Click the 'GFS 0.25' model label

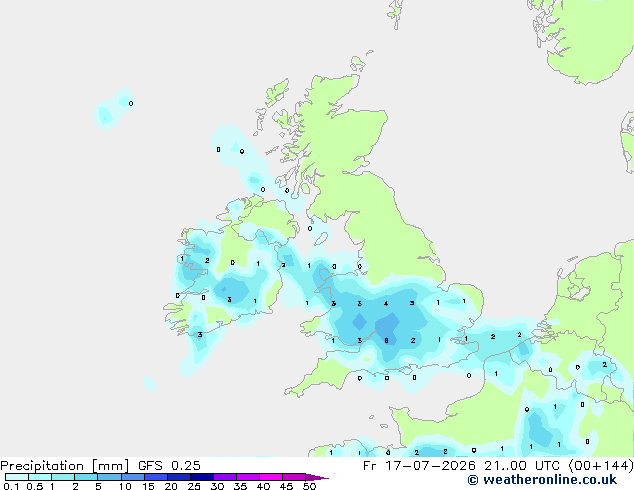pyautogui.click(x=169, y=466)
